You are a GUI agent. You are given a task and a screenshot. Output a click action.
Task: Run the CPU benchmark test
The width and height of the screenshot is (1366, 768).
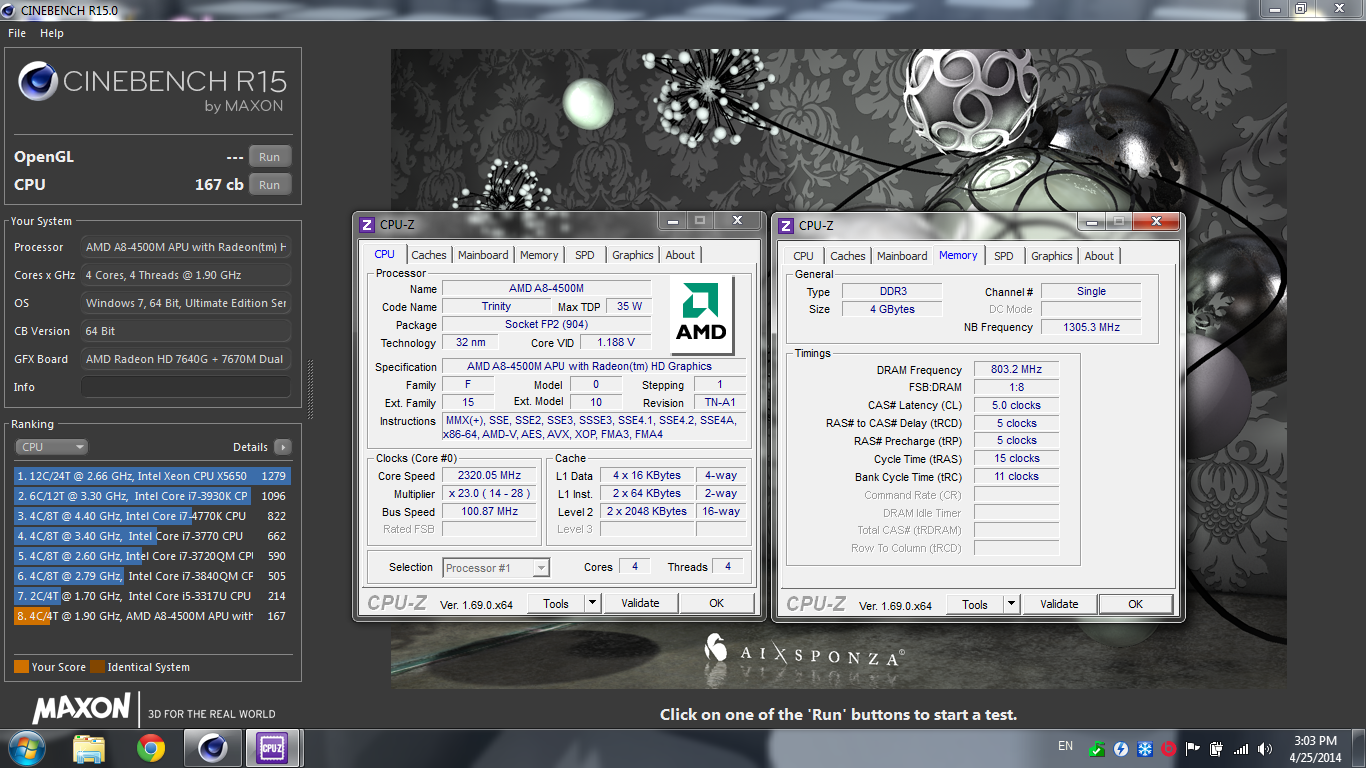point(270,185)
